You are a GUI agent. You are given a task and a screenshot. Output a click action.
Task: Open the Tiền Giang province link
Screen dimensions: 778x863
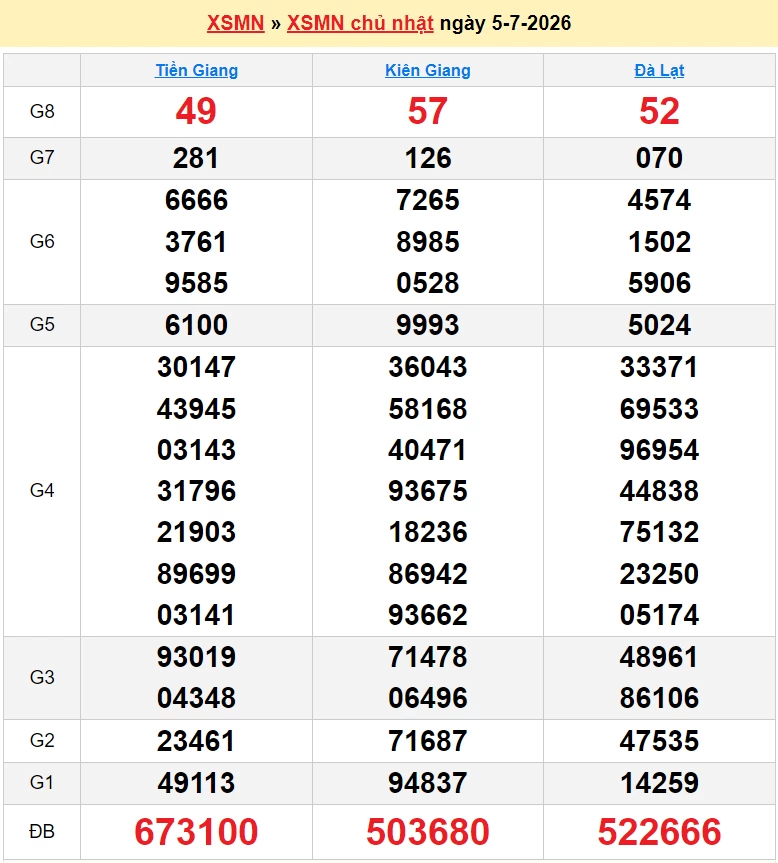(x=196, y=70)
